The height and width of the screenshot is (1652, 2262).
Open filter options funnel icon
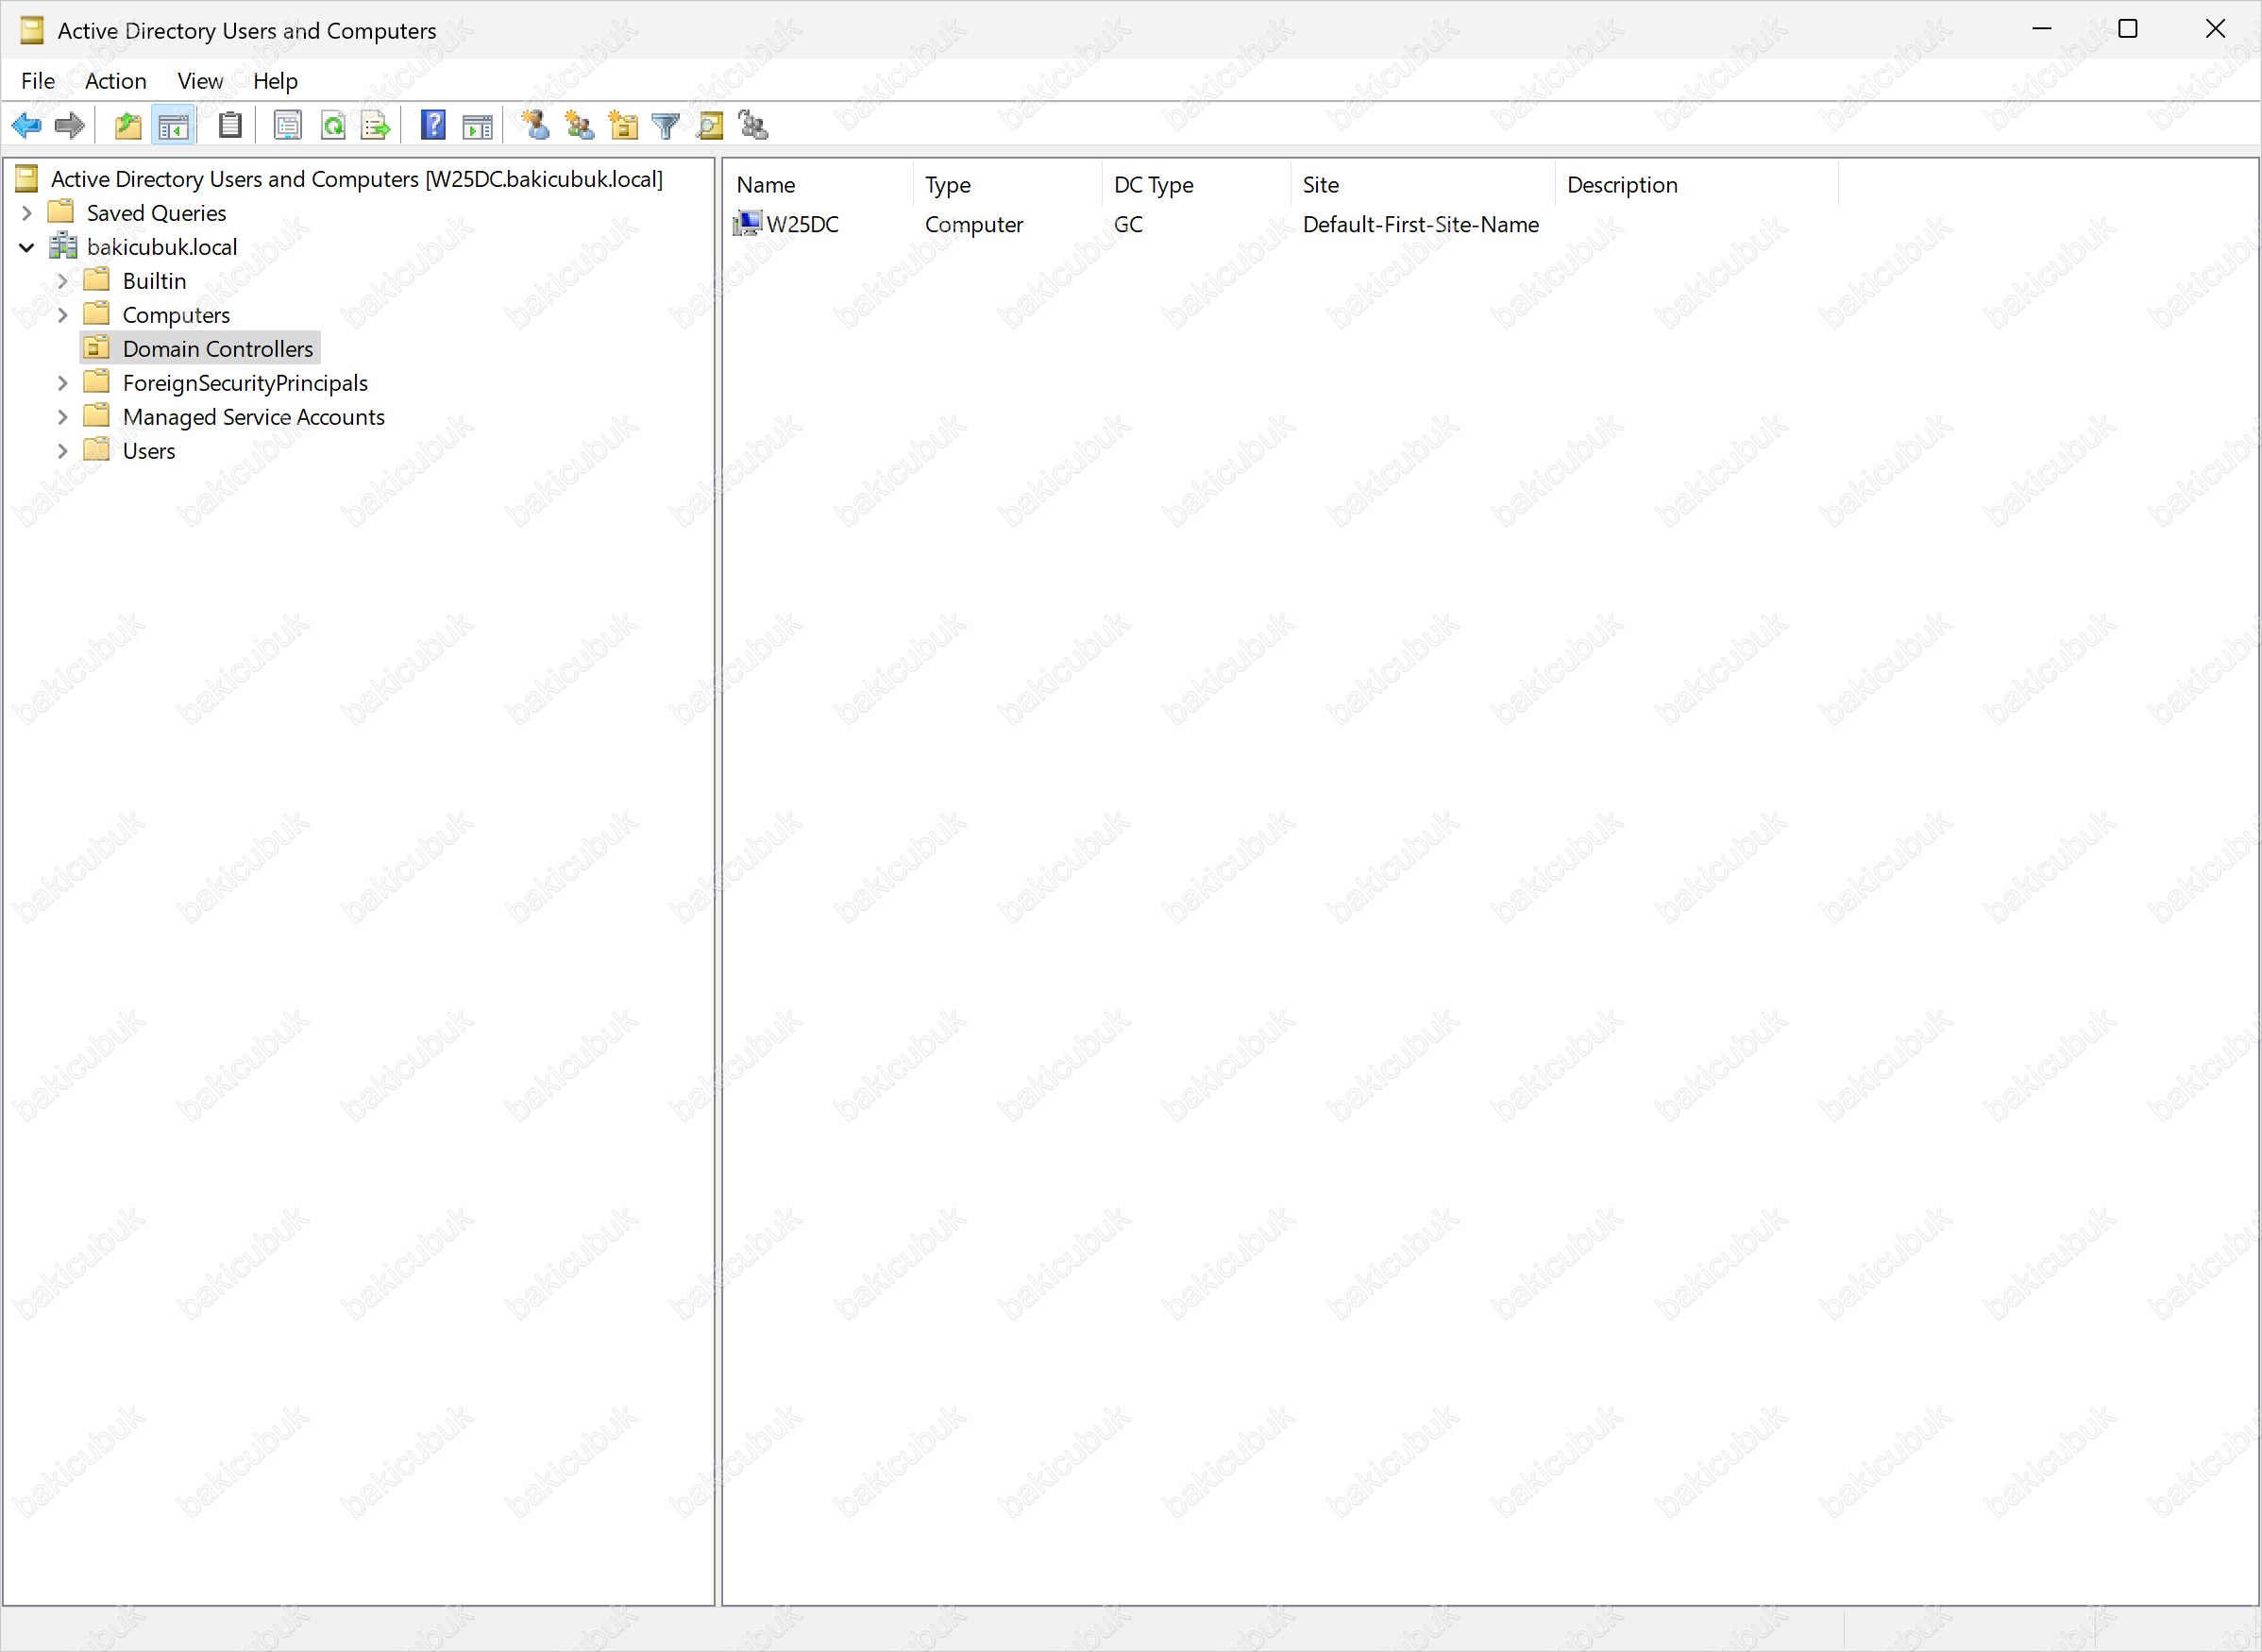click(x=665, y=126)
